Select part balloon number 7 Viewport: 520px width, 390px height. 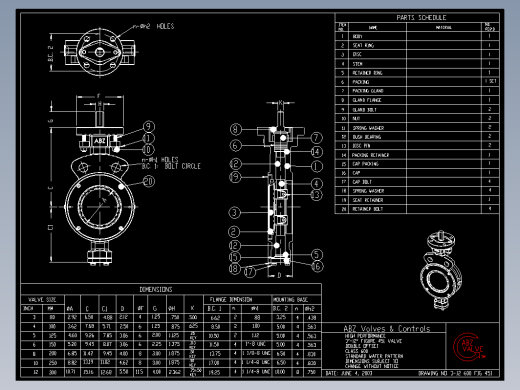pos(316,138)
